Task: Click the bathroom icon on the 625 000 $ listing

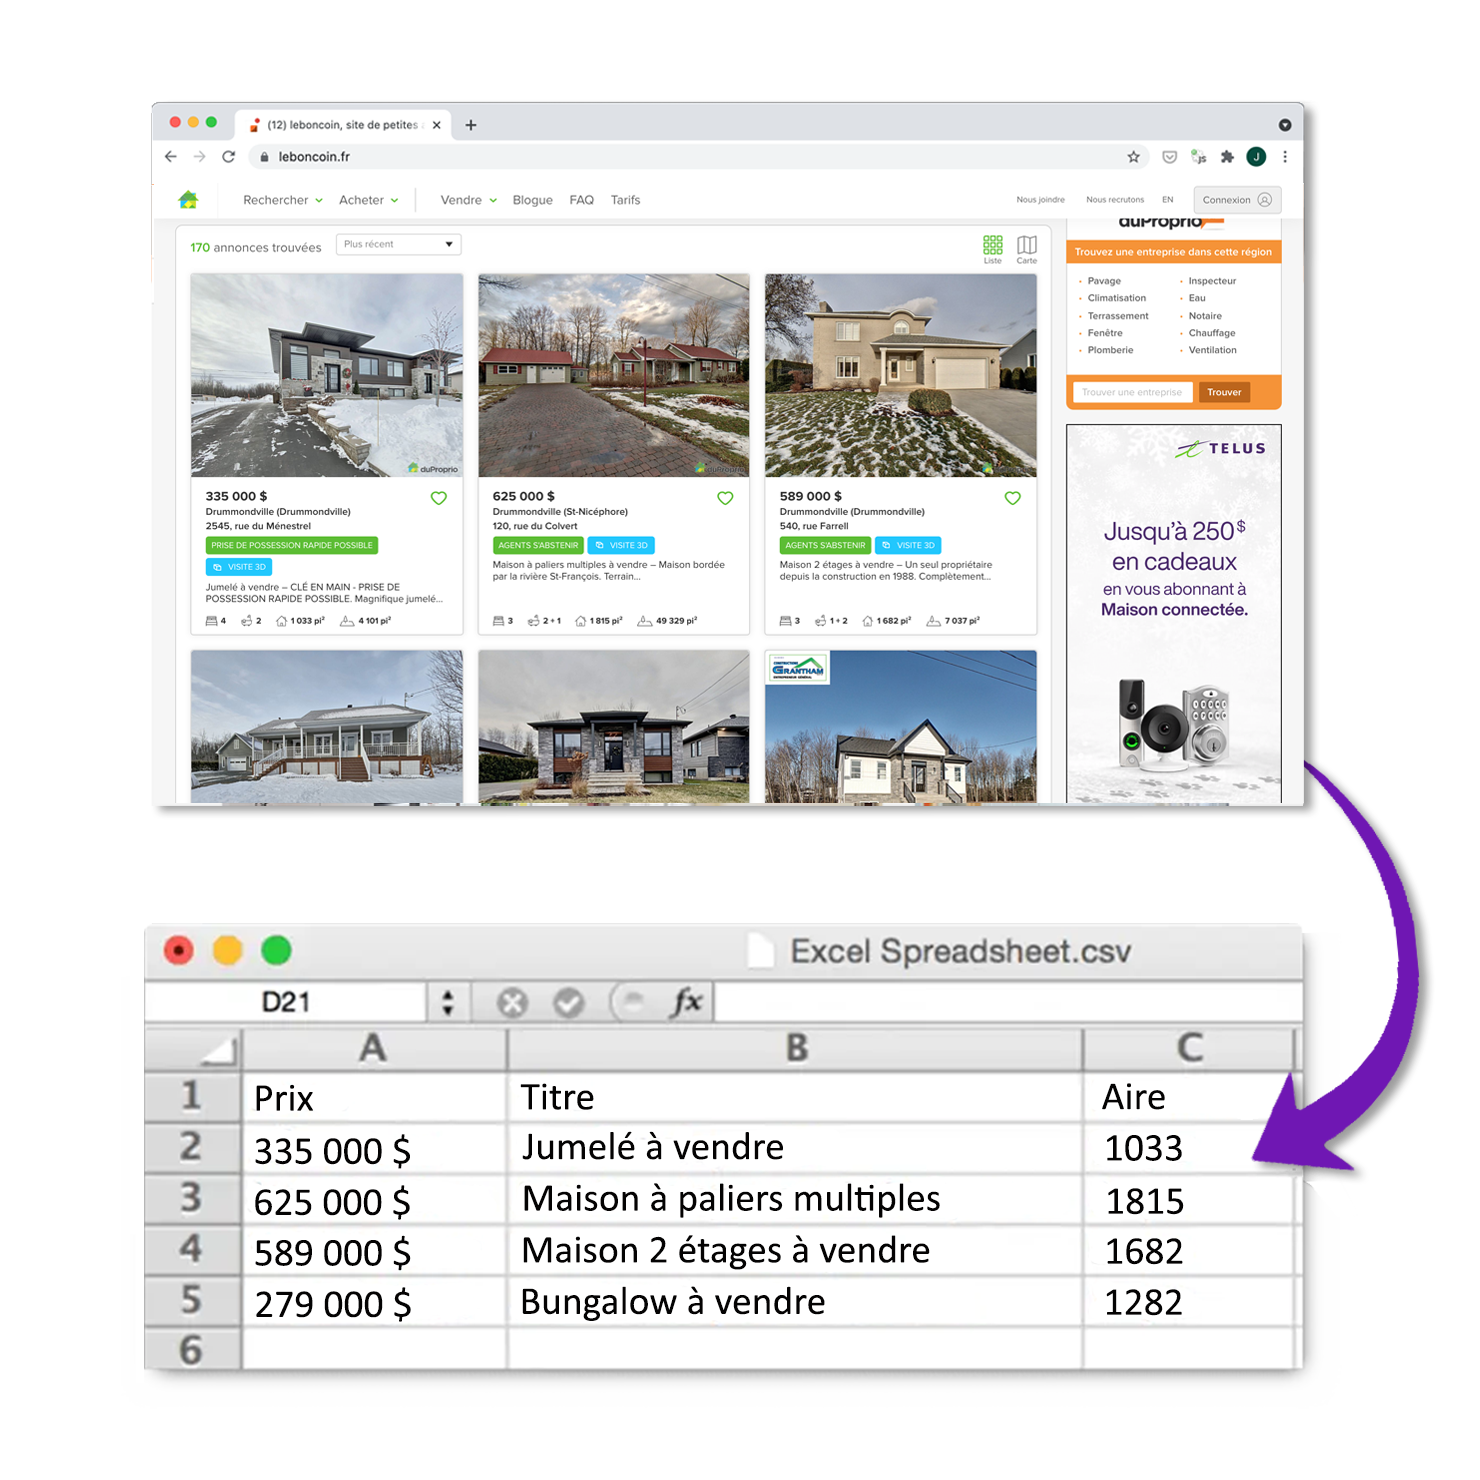Action: coord(534,620)
